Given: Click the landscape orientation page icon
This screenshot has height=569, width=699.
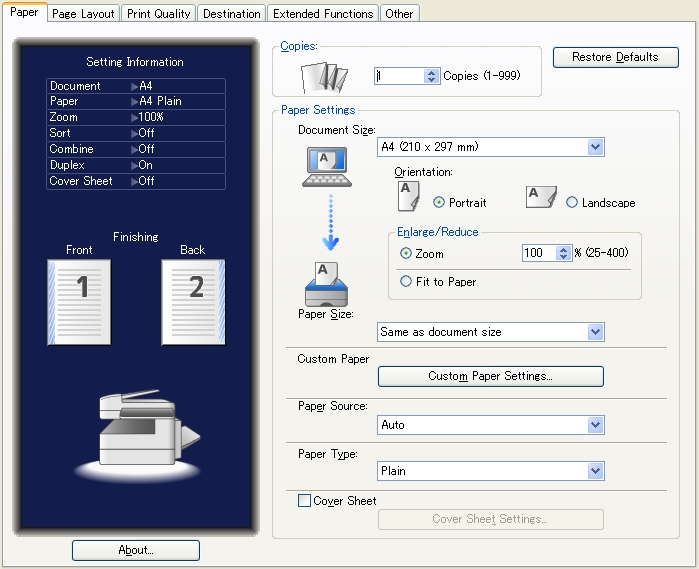Looking at the screenshot, I should (x=540, y=197).
